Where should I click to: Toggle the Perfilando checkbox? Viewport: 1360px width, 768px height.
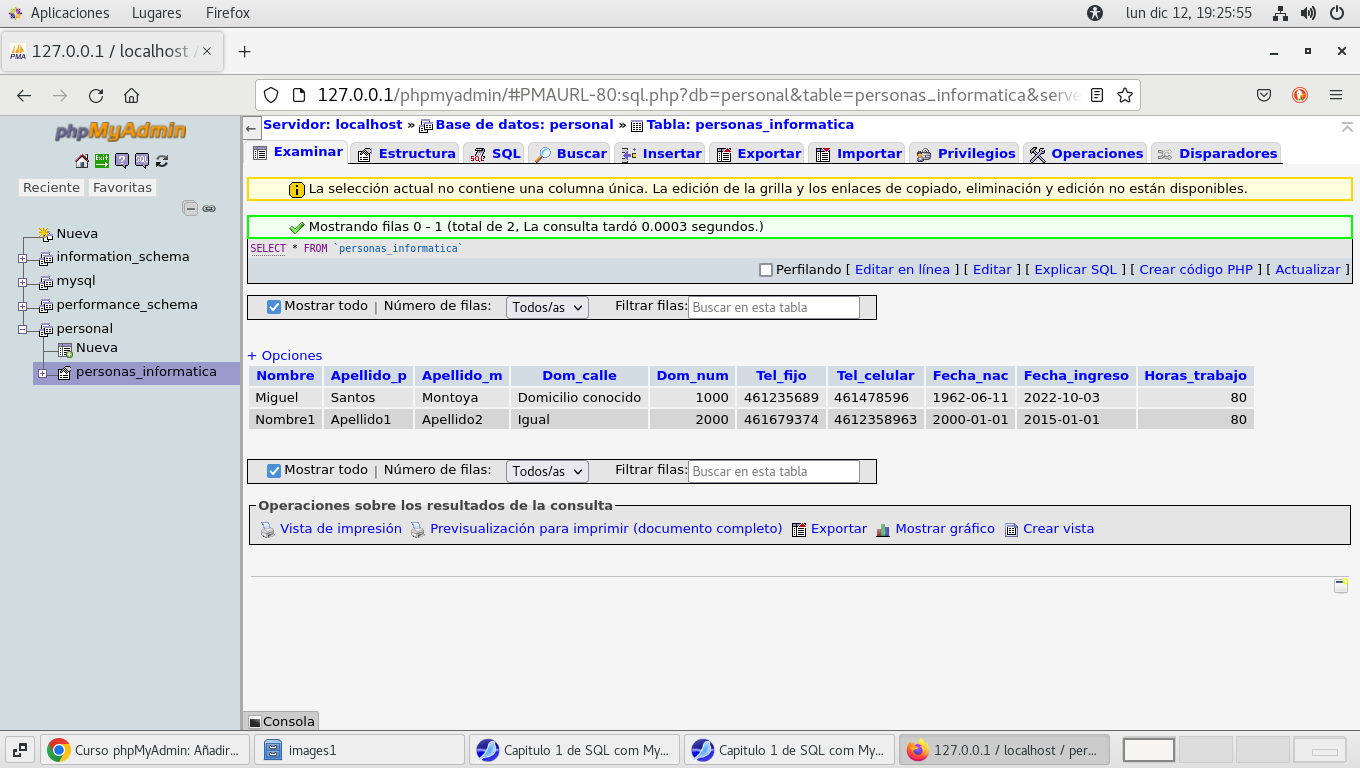(x=766, y=270)
